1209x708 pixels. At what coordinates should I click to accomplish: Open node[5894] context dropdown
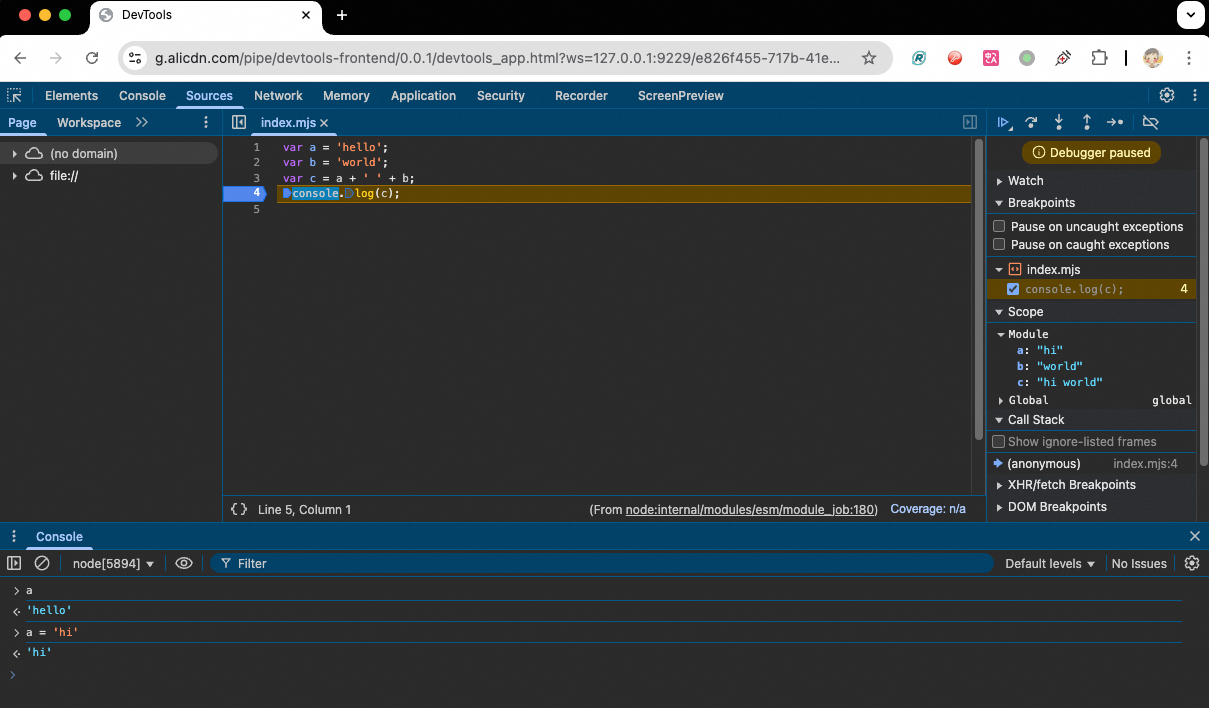coord(113,563)
